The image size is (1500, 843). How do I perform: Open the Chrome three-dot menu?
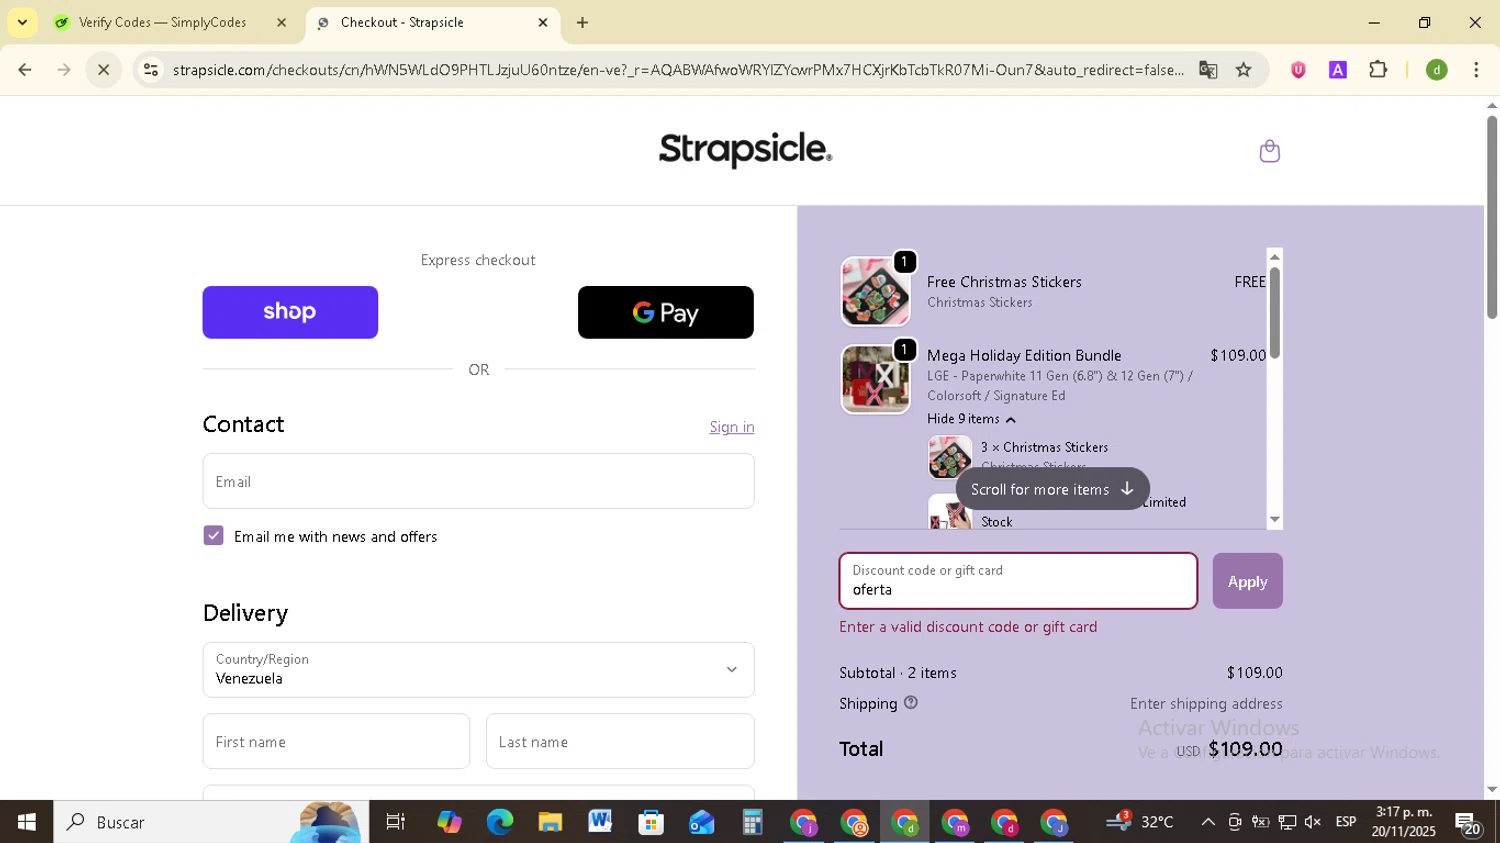(x=1476, y=70)
